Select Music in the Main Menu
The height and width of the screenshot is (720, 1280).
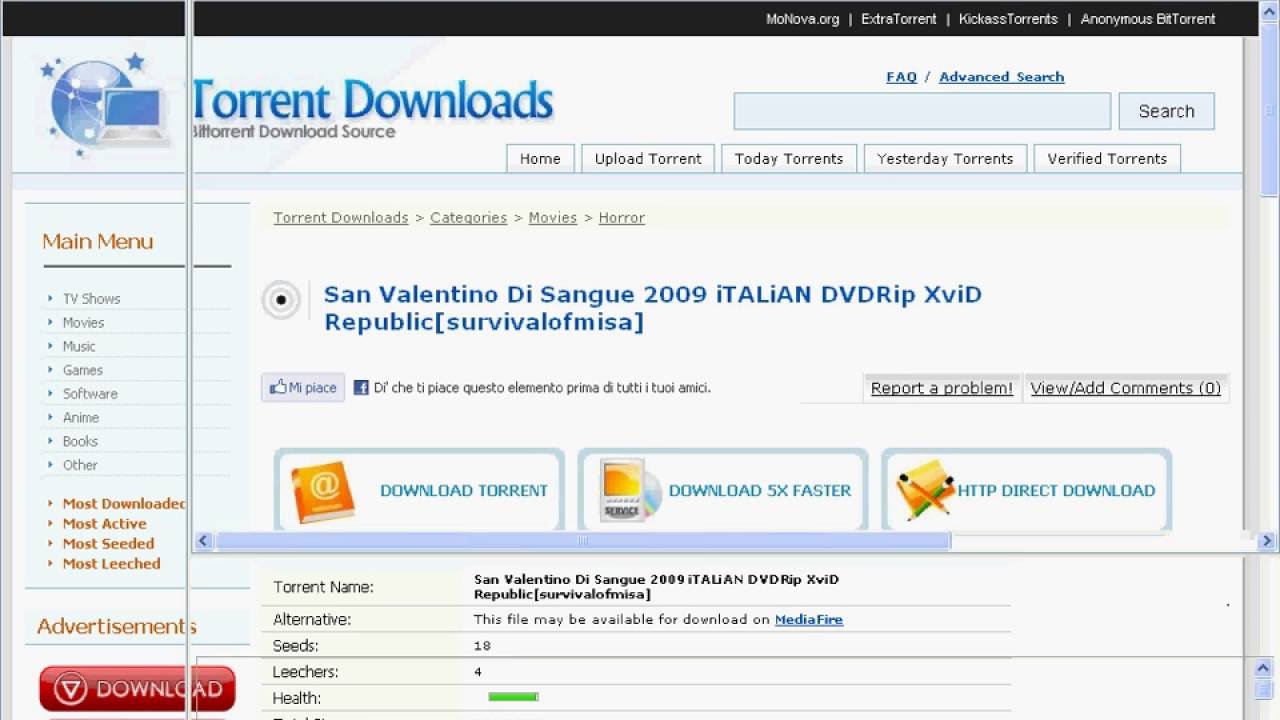[79, 347]
